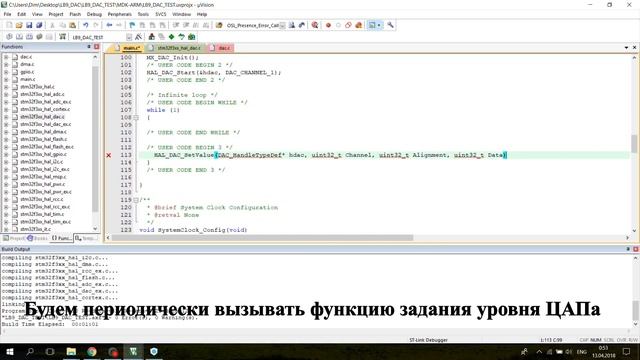Close the Functions panel

pos(97,47)
